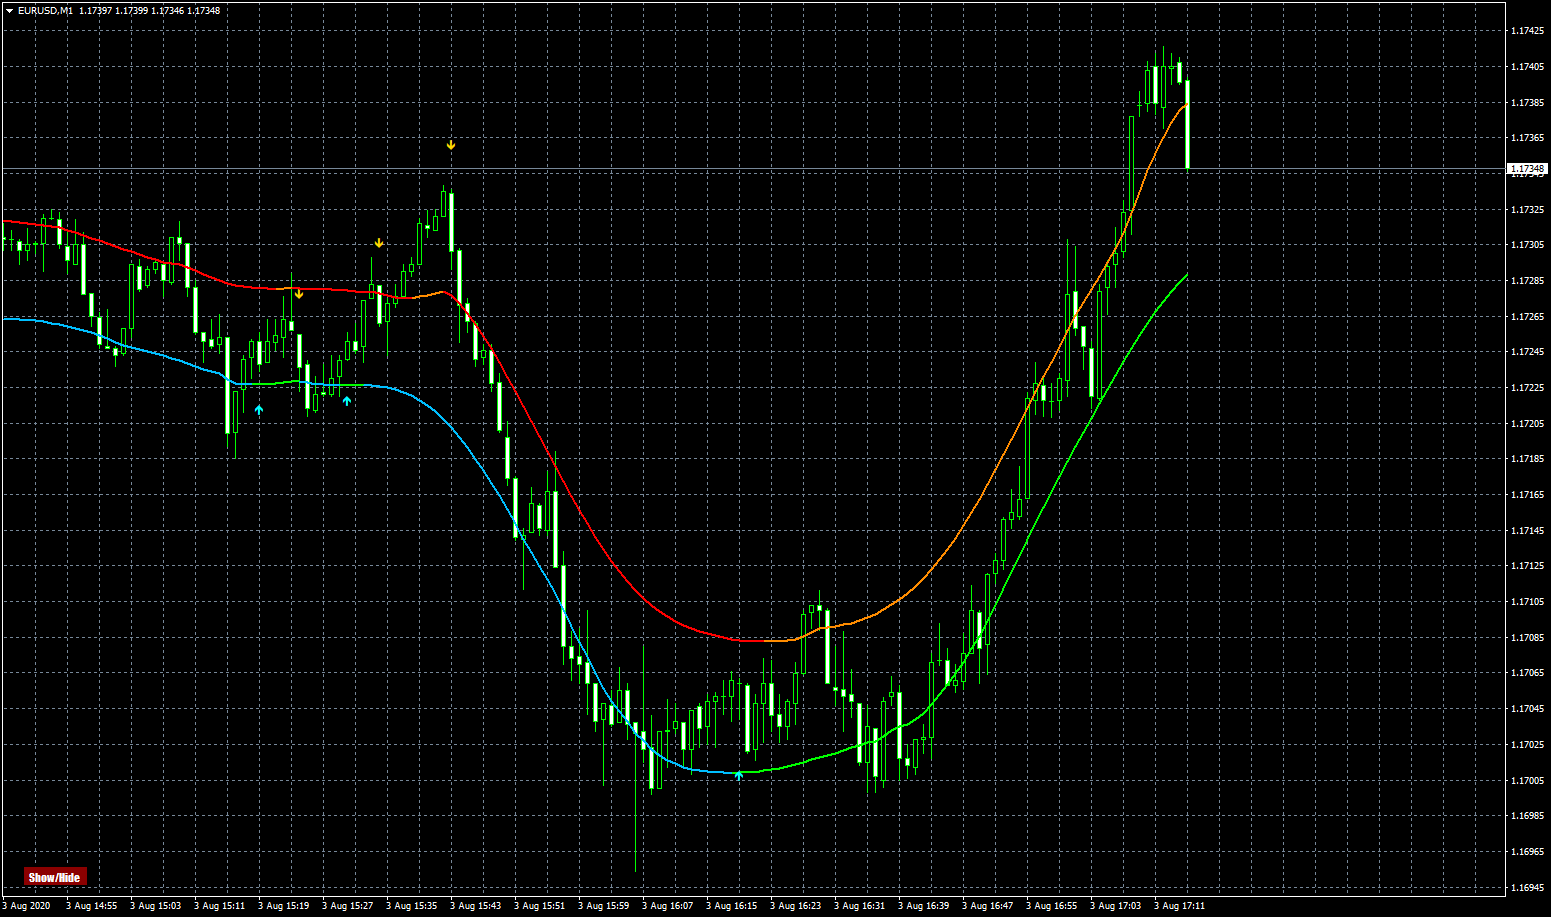This screenshot has height=917, width=1551.
Task: Click the open value 1.17397 in the chart header
Action: pos(96,10)
